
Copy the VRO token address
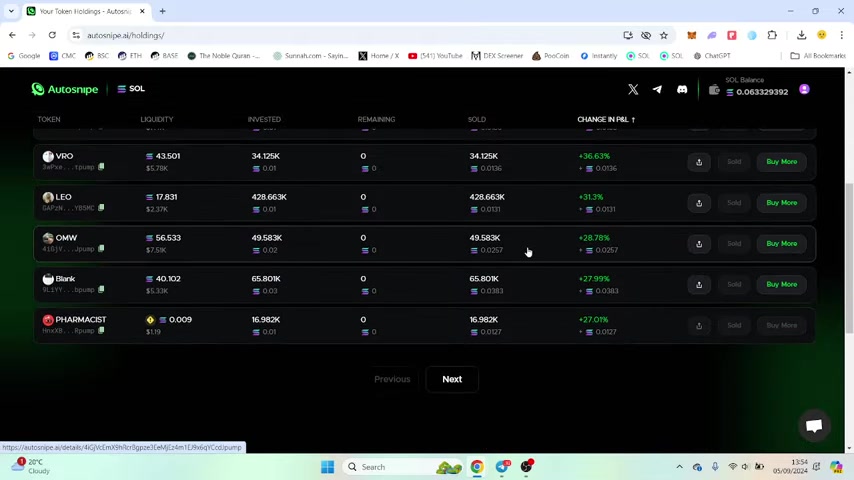click(101, 167)
